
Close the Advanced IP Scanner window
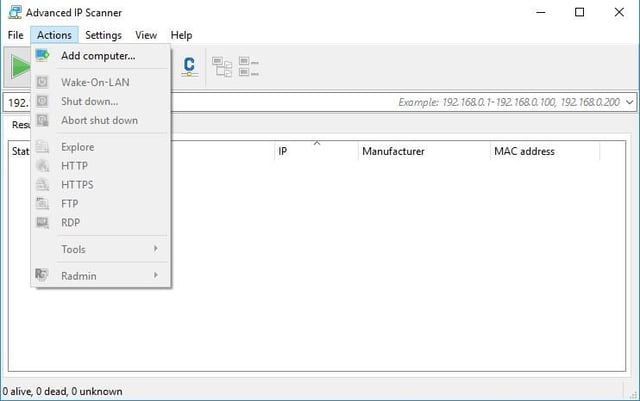pos(619,13)
